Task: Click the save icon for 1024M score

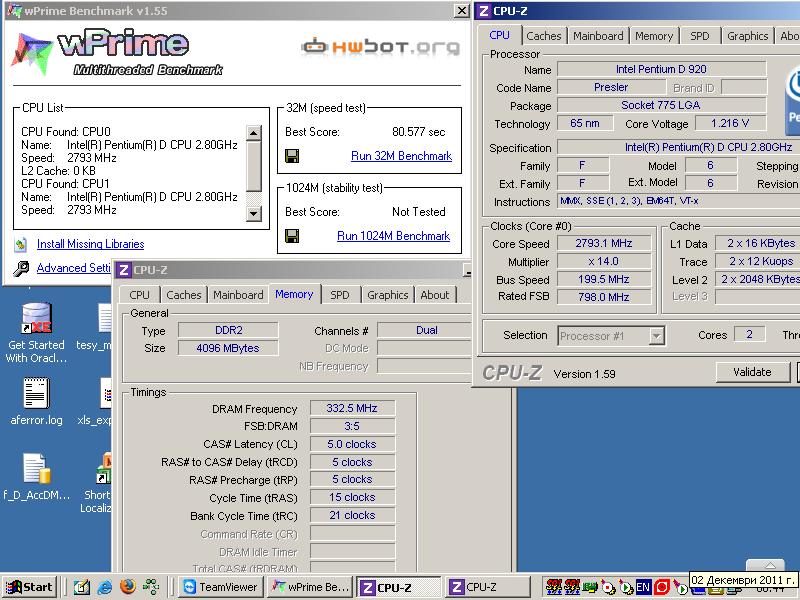Action: [292, 236]
